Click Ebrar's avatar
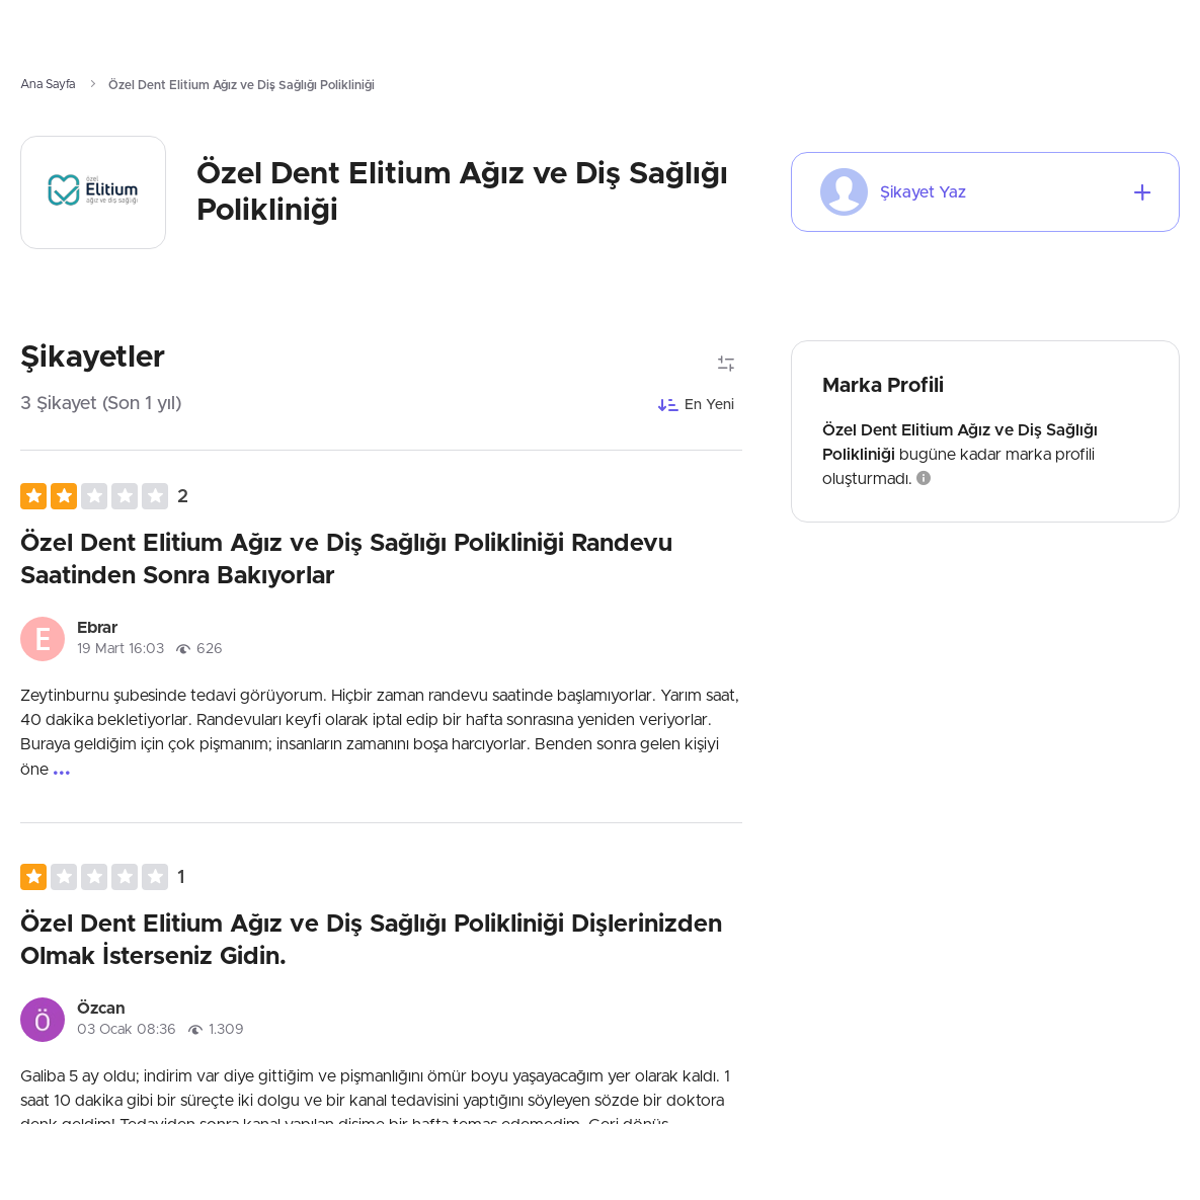Image resolution: width=1200 pixels, height=1200 pixels. (x=42, y=639)
